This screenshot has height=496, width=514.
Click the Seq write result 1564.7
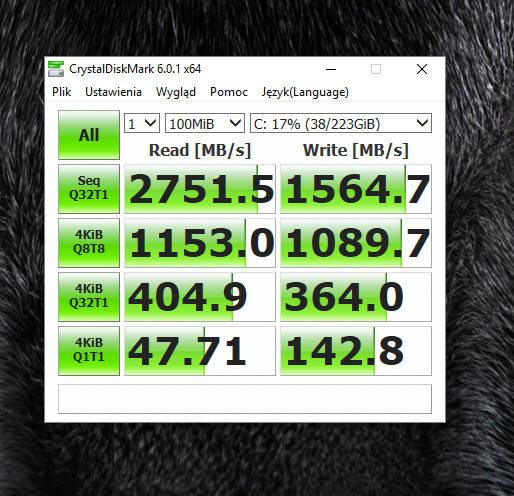356,189
